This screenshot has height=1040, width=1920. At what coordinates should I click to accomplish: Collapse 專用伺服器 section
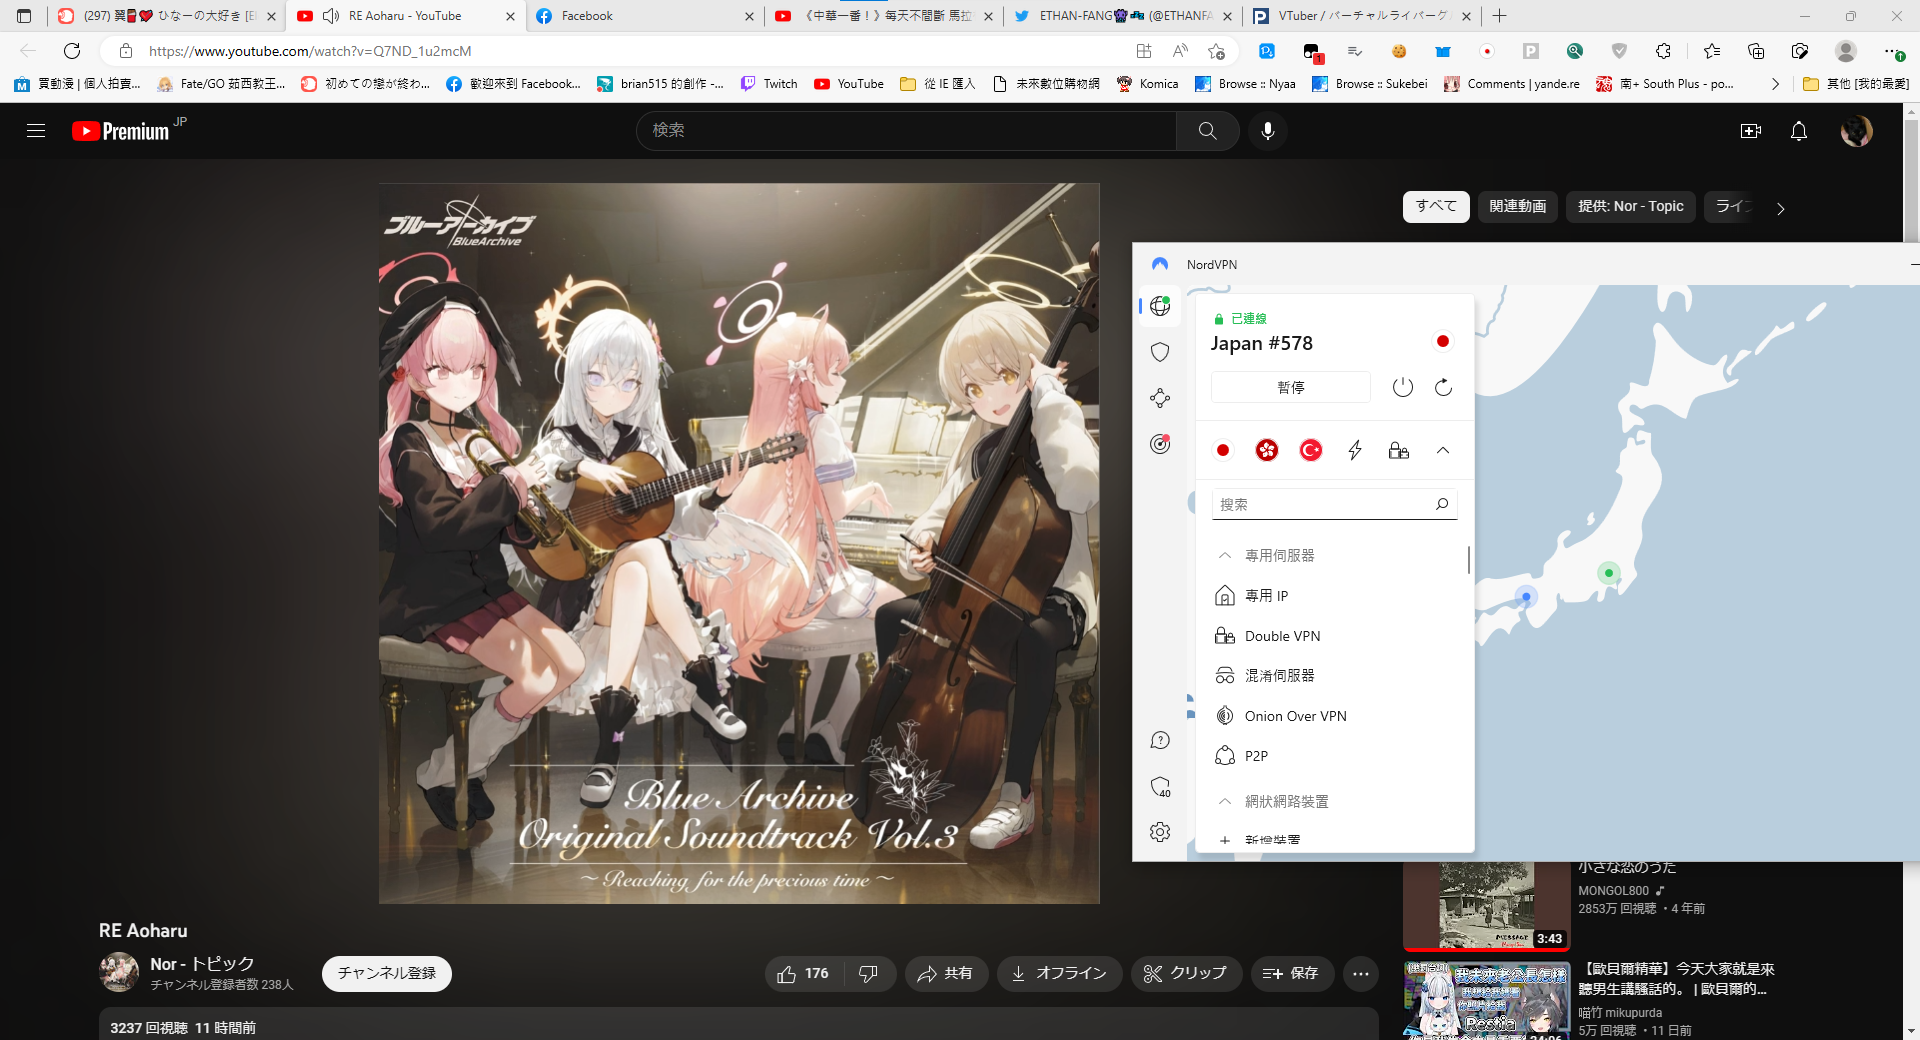click(x=1224, y=555)
